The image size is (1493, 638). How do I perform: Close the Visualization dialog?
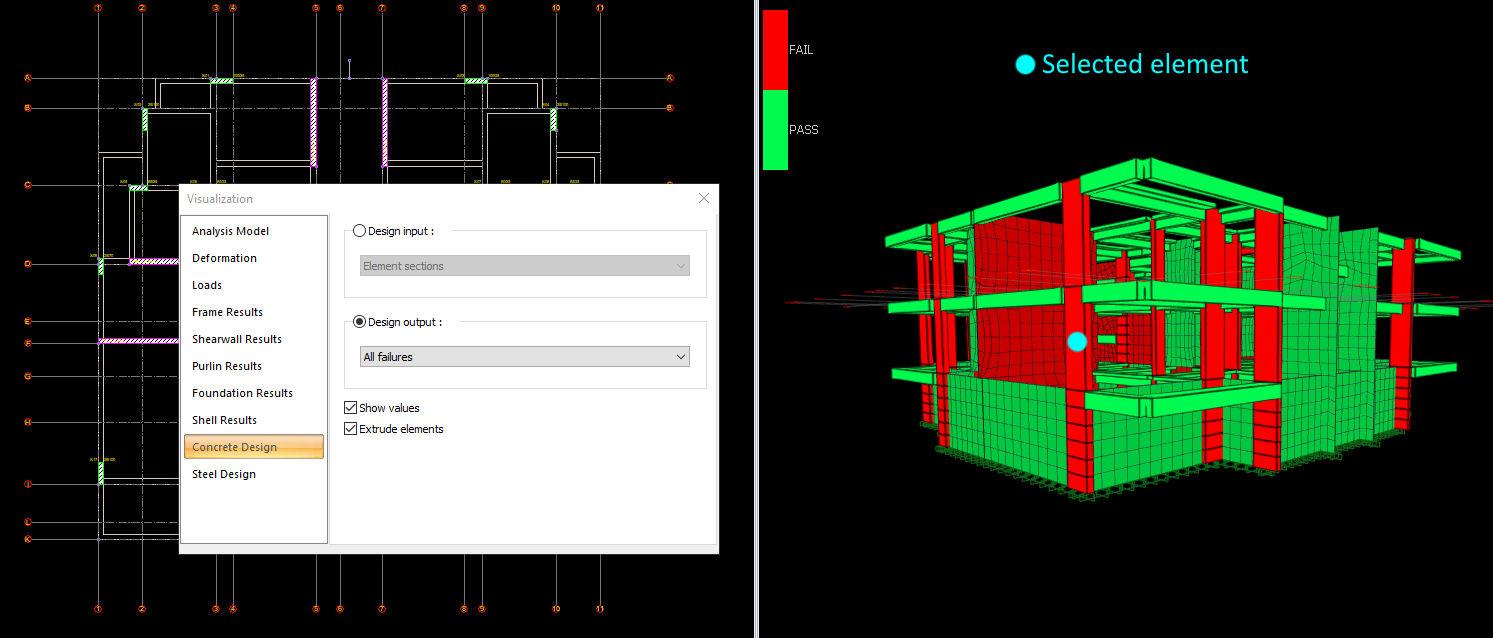(x=704, y=198)
